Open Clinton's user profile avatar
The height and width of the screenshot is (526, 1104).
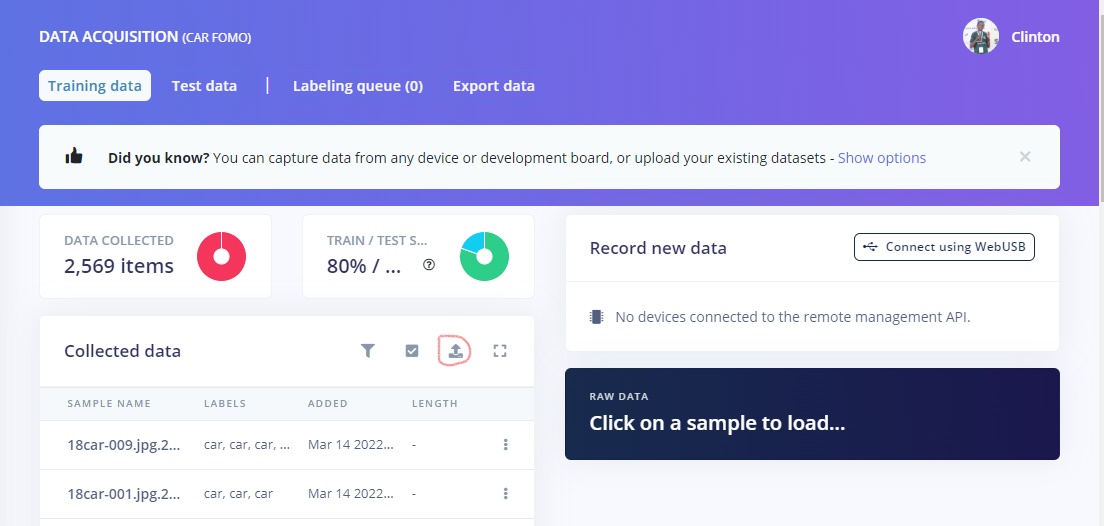(x=981, y=37)
